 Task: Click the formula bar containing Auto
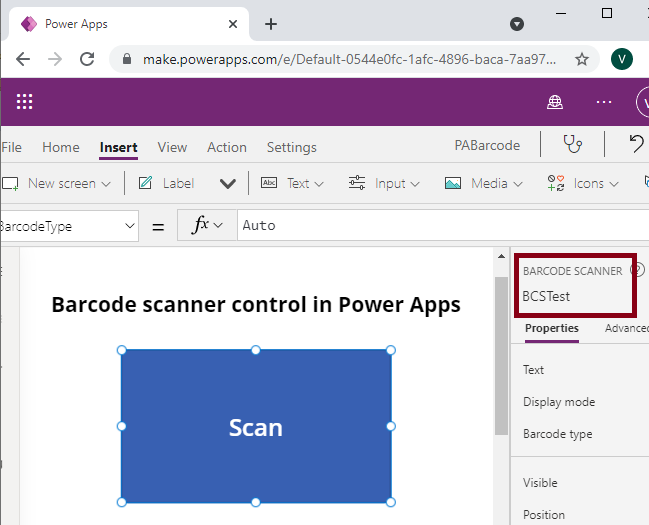443,225
